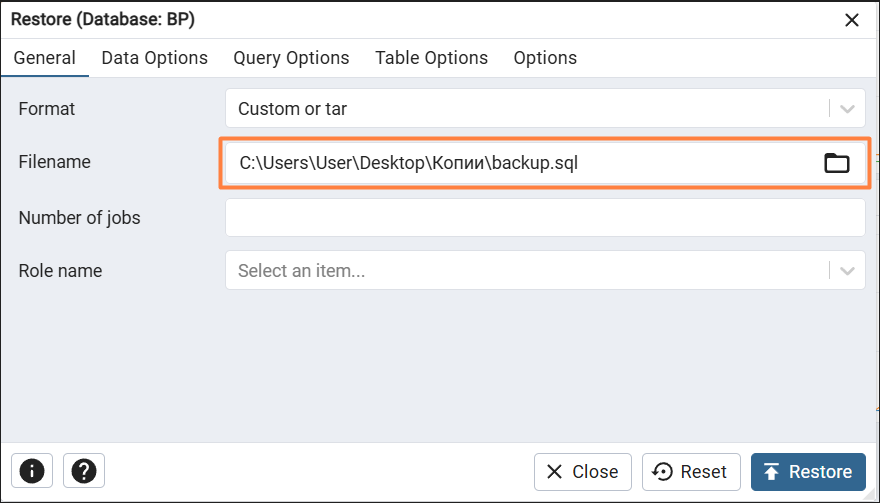Focus the Number of jobs field
The width and height of the screenshot is (880, 503).
545,218
